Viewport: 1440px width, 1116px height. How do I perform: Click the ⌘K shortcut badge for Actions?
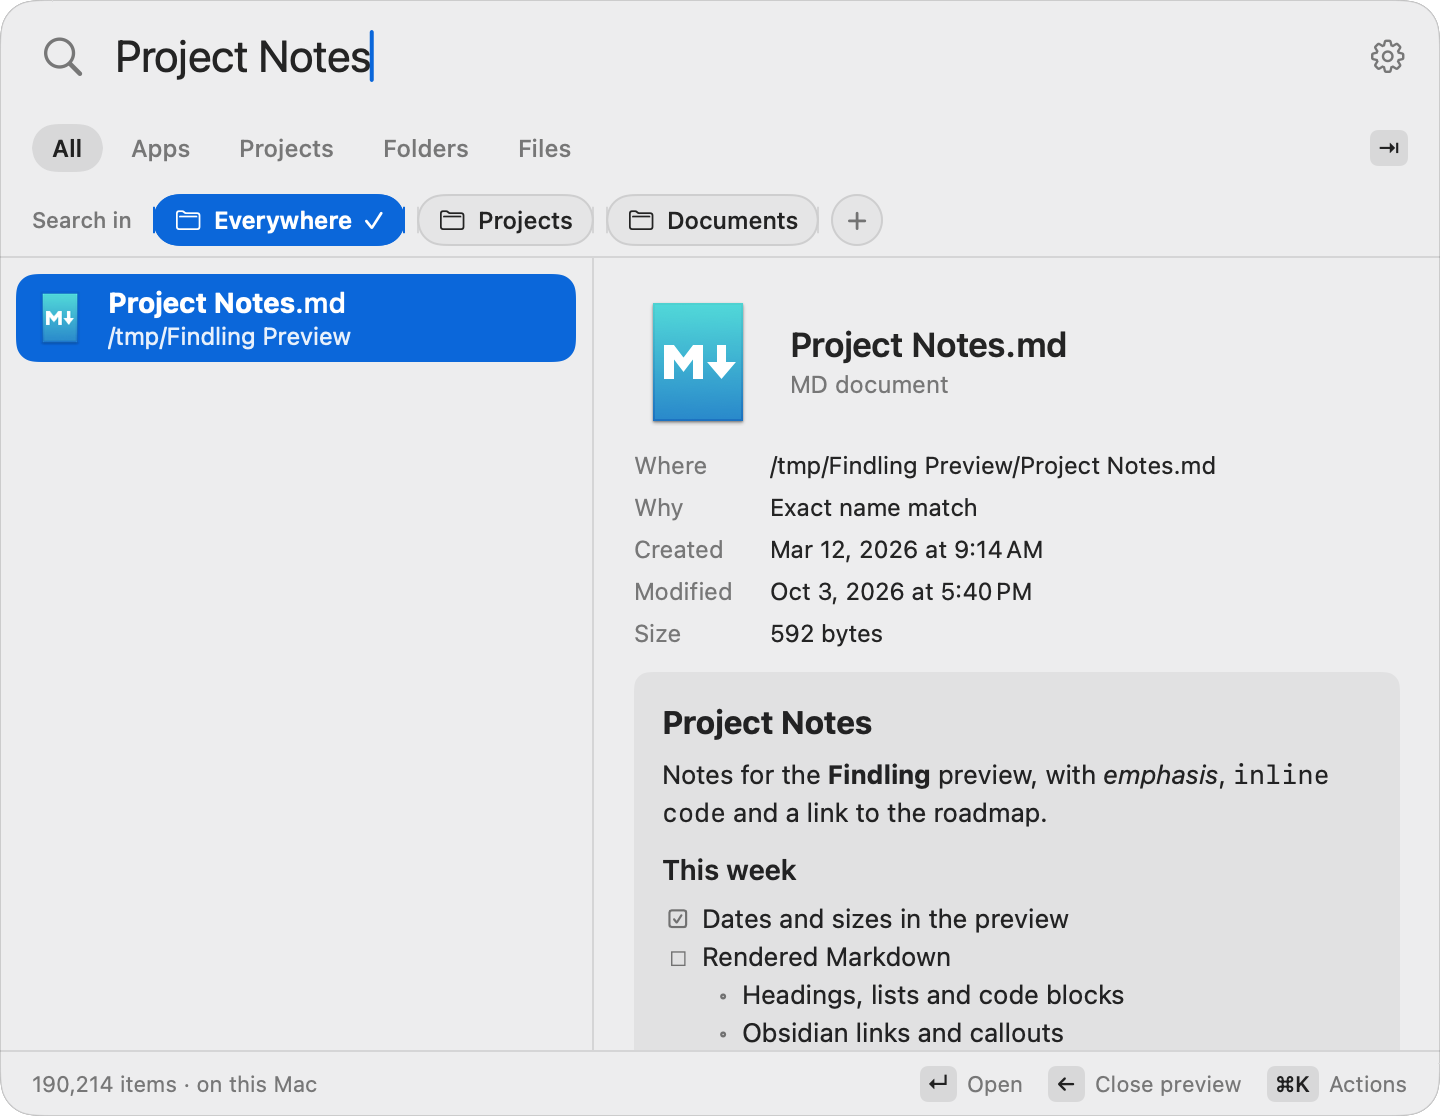[x=1292, y=1084]
